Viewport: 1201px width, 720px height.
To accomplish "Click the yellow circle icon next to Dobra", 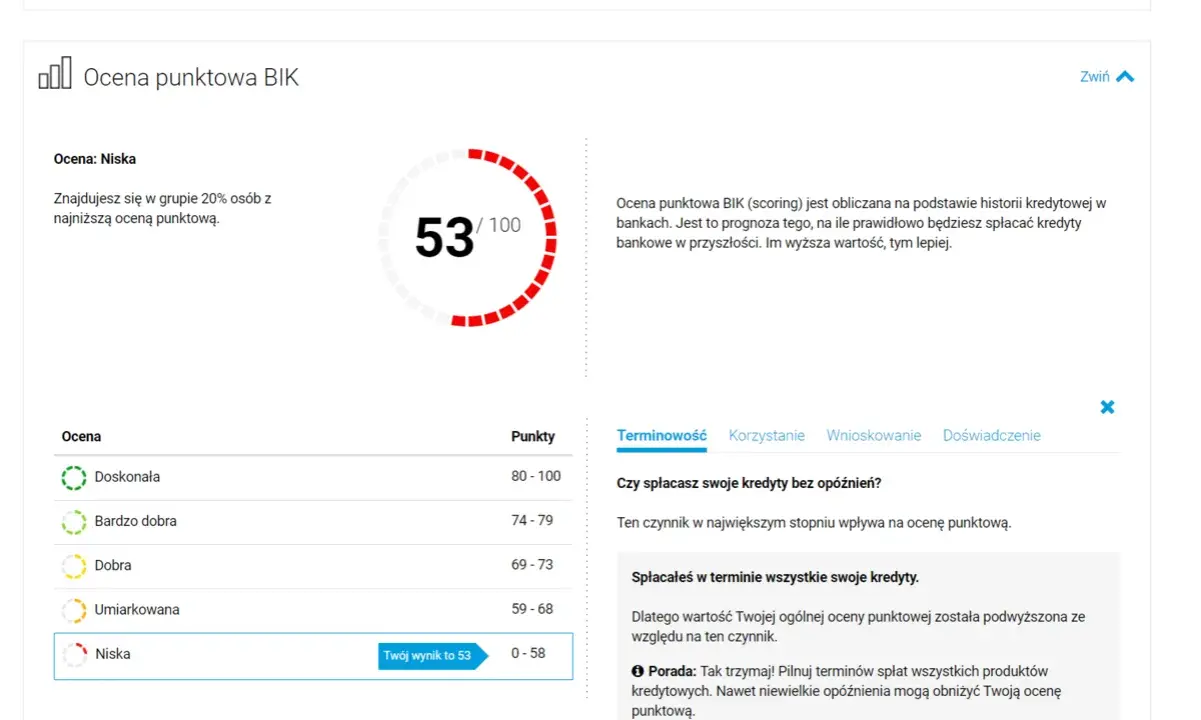I will tap(74, 566).
